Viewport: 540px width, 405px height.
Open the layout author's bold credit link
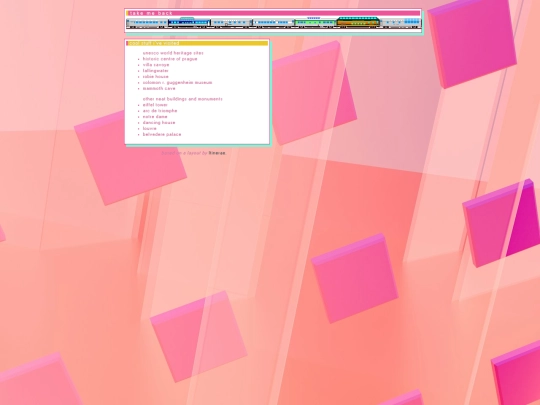[x=217, y=153]
